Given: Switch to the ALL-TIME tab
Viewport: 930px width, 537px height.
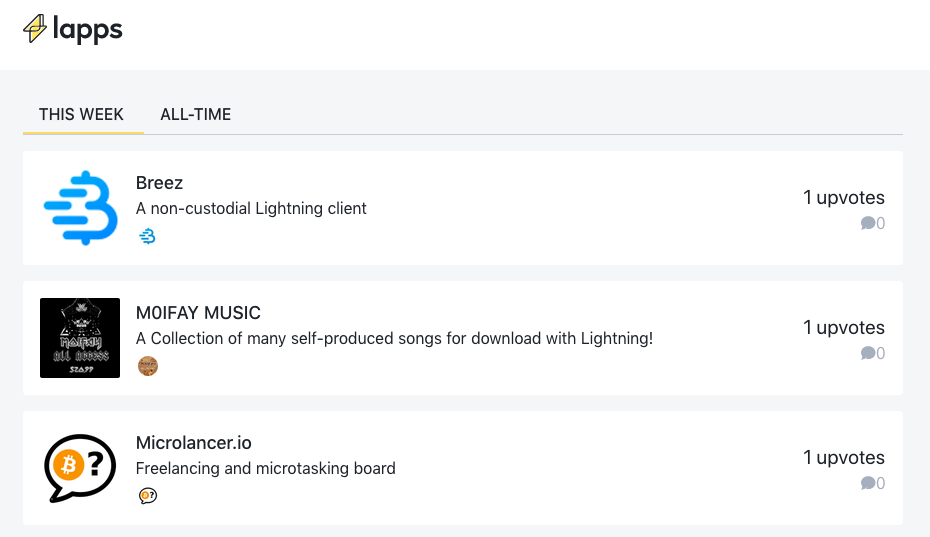Looking at the screenshot, I should point(196,115).
